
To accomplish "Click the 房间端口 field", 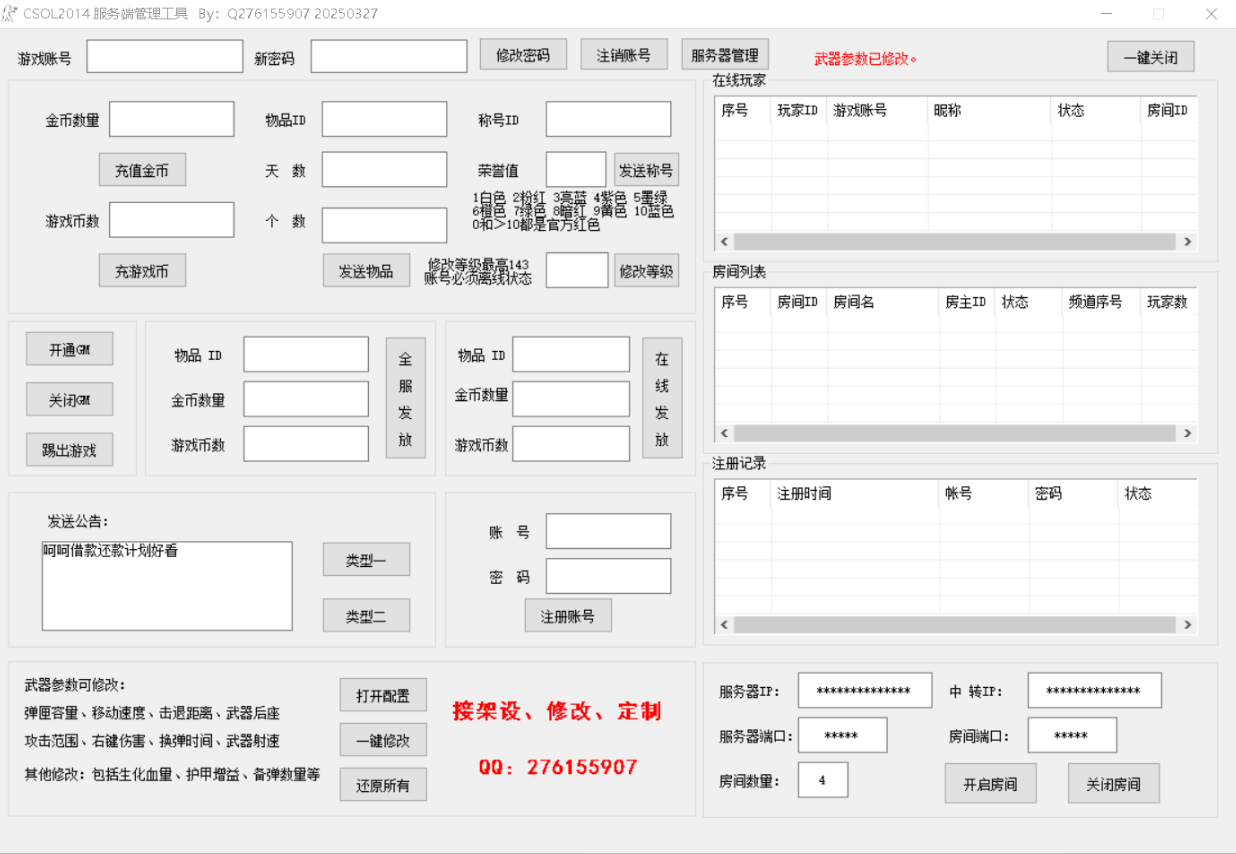I will point(1072,735).
